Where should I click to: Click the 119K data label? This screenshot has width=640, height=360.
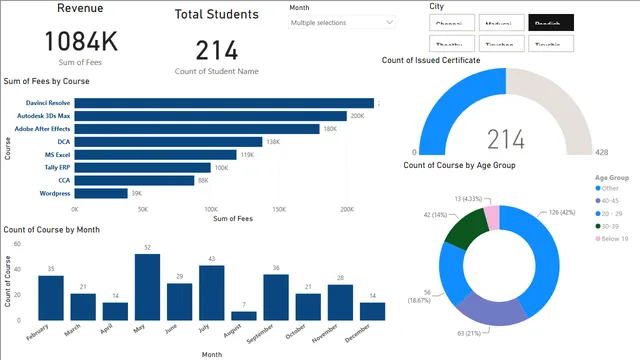pos(247,155)
